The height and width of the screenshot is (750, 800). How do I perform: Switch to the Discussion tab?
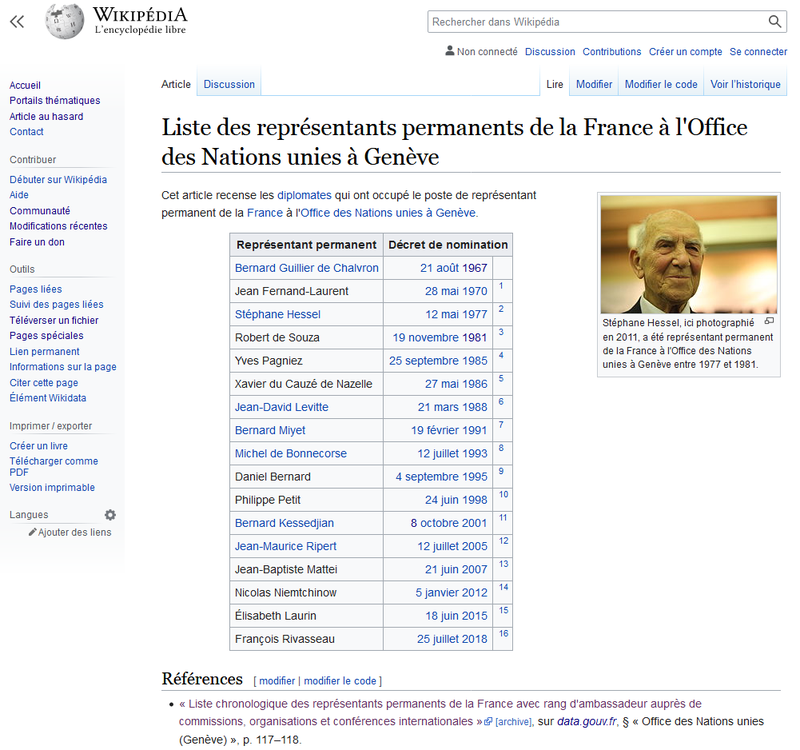coord(229,84)
